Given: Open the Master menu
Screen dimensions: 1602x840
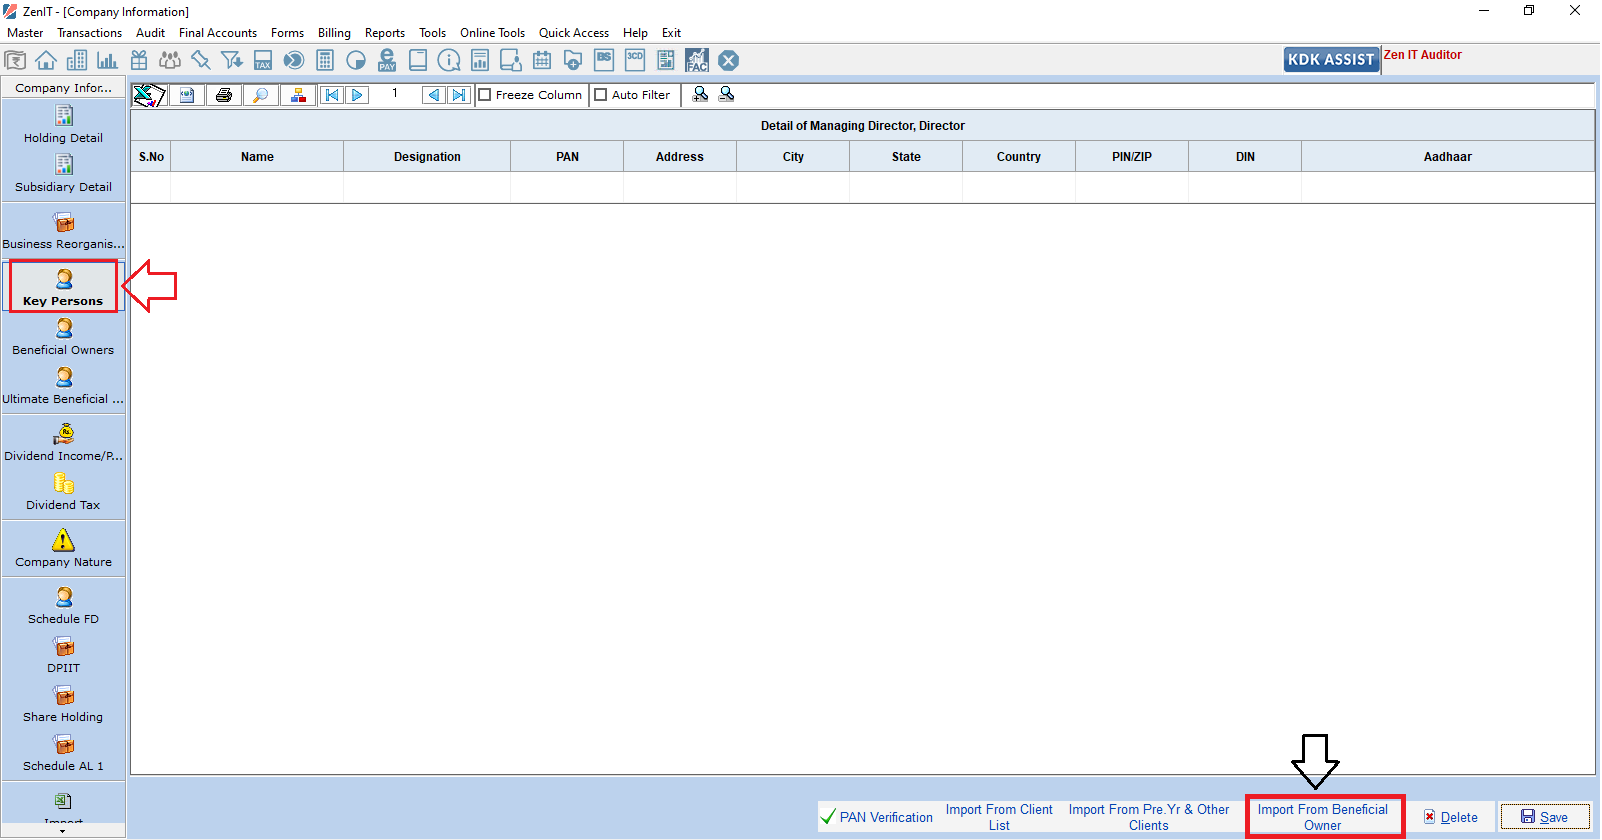Looking at the screenshot, I should 25,33.
